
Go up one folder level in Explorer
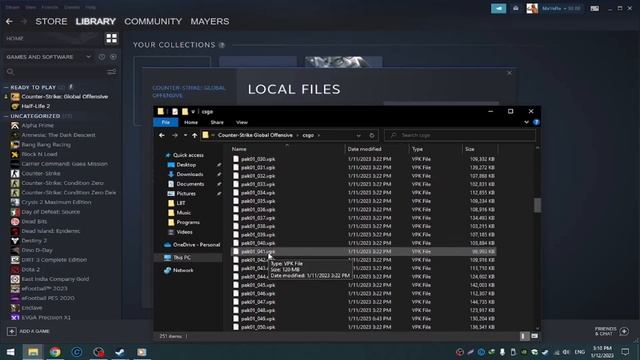(194, 135)
